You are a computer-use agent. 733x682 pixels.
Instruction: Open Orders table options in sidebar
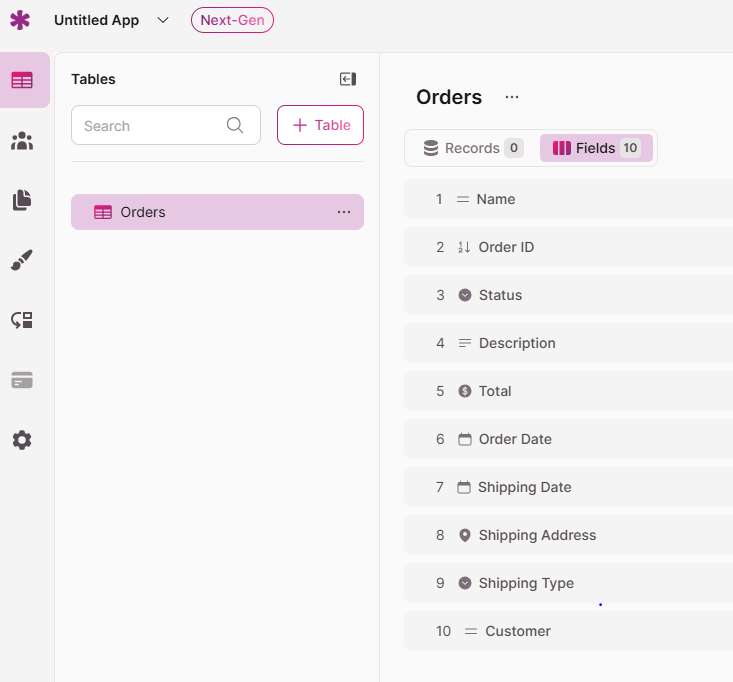point(344,212)
